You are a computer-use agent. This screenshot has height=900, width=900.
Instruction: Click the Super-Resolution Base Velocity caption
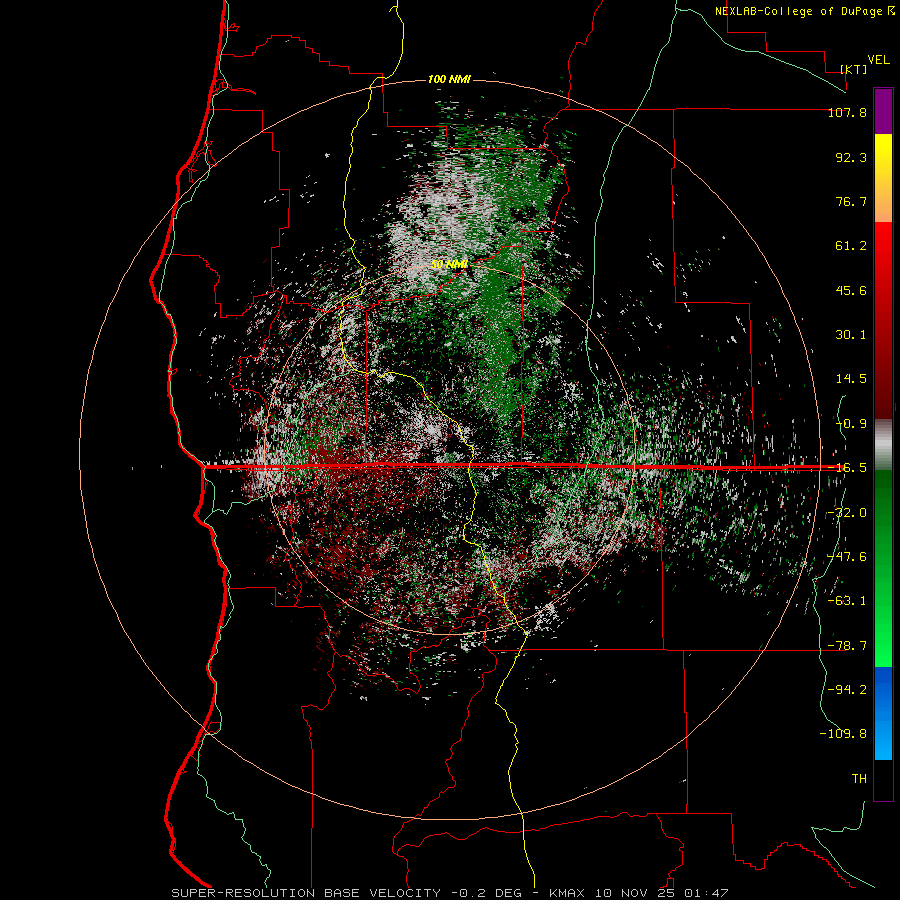point(449,893)
